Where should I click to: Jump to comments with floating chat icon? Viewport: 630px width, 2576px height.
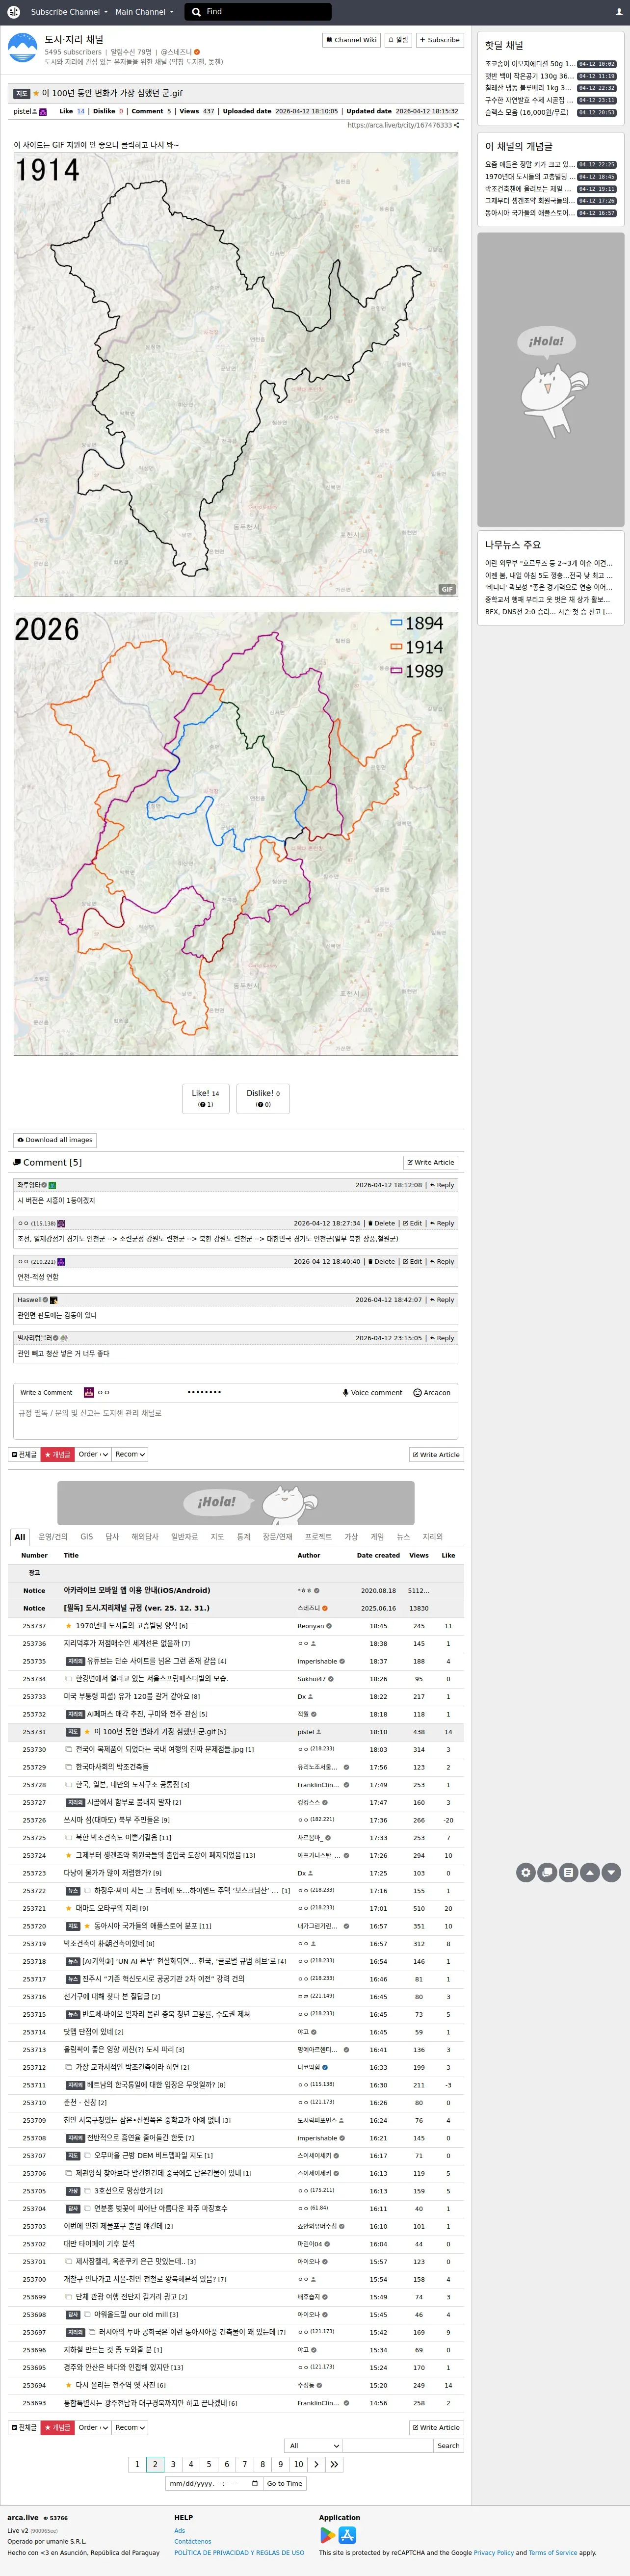547,1872
